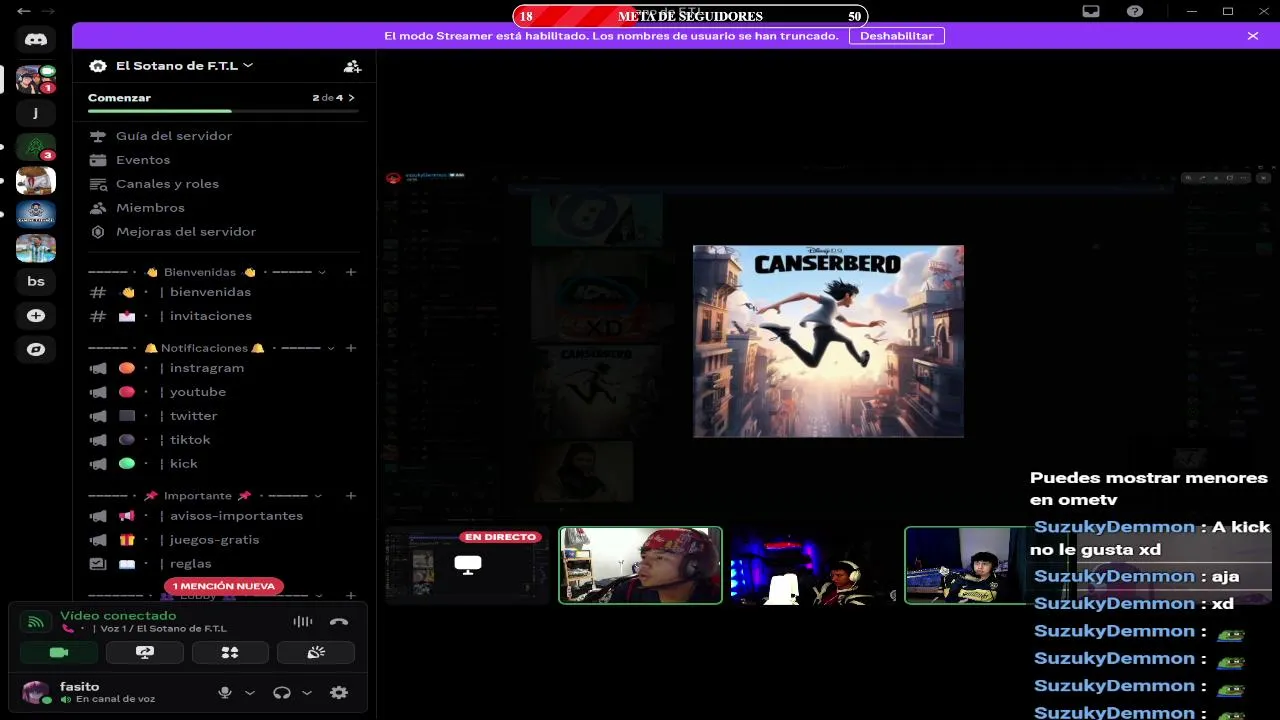Open the server labeled bs
This screenshot has width=1280, height=720.
(x=36, y=281)
